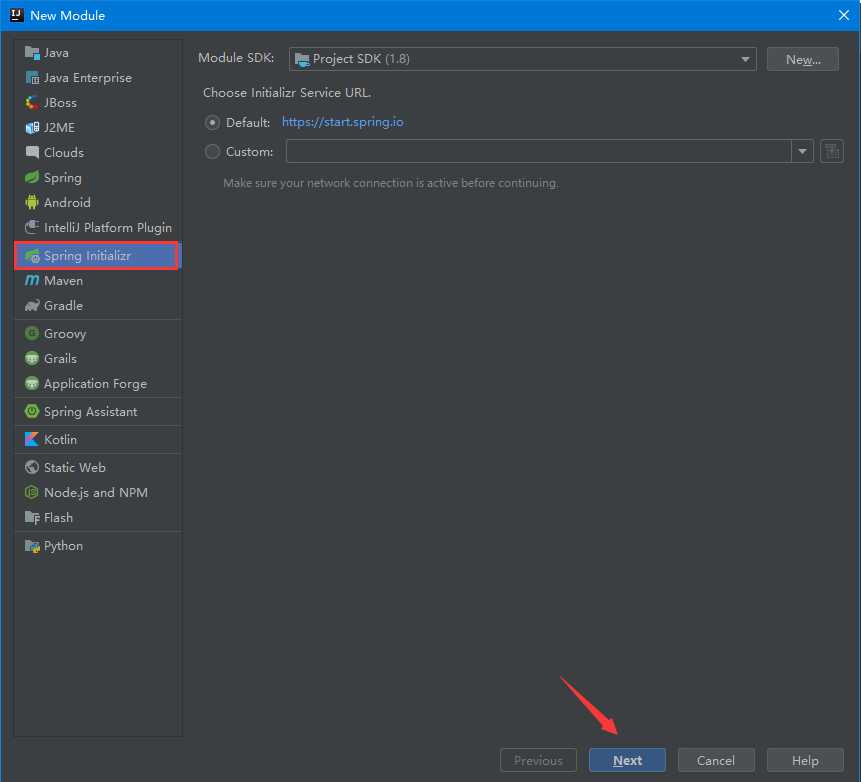Click the Clouds icon

(32, 152)
